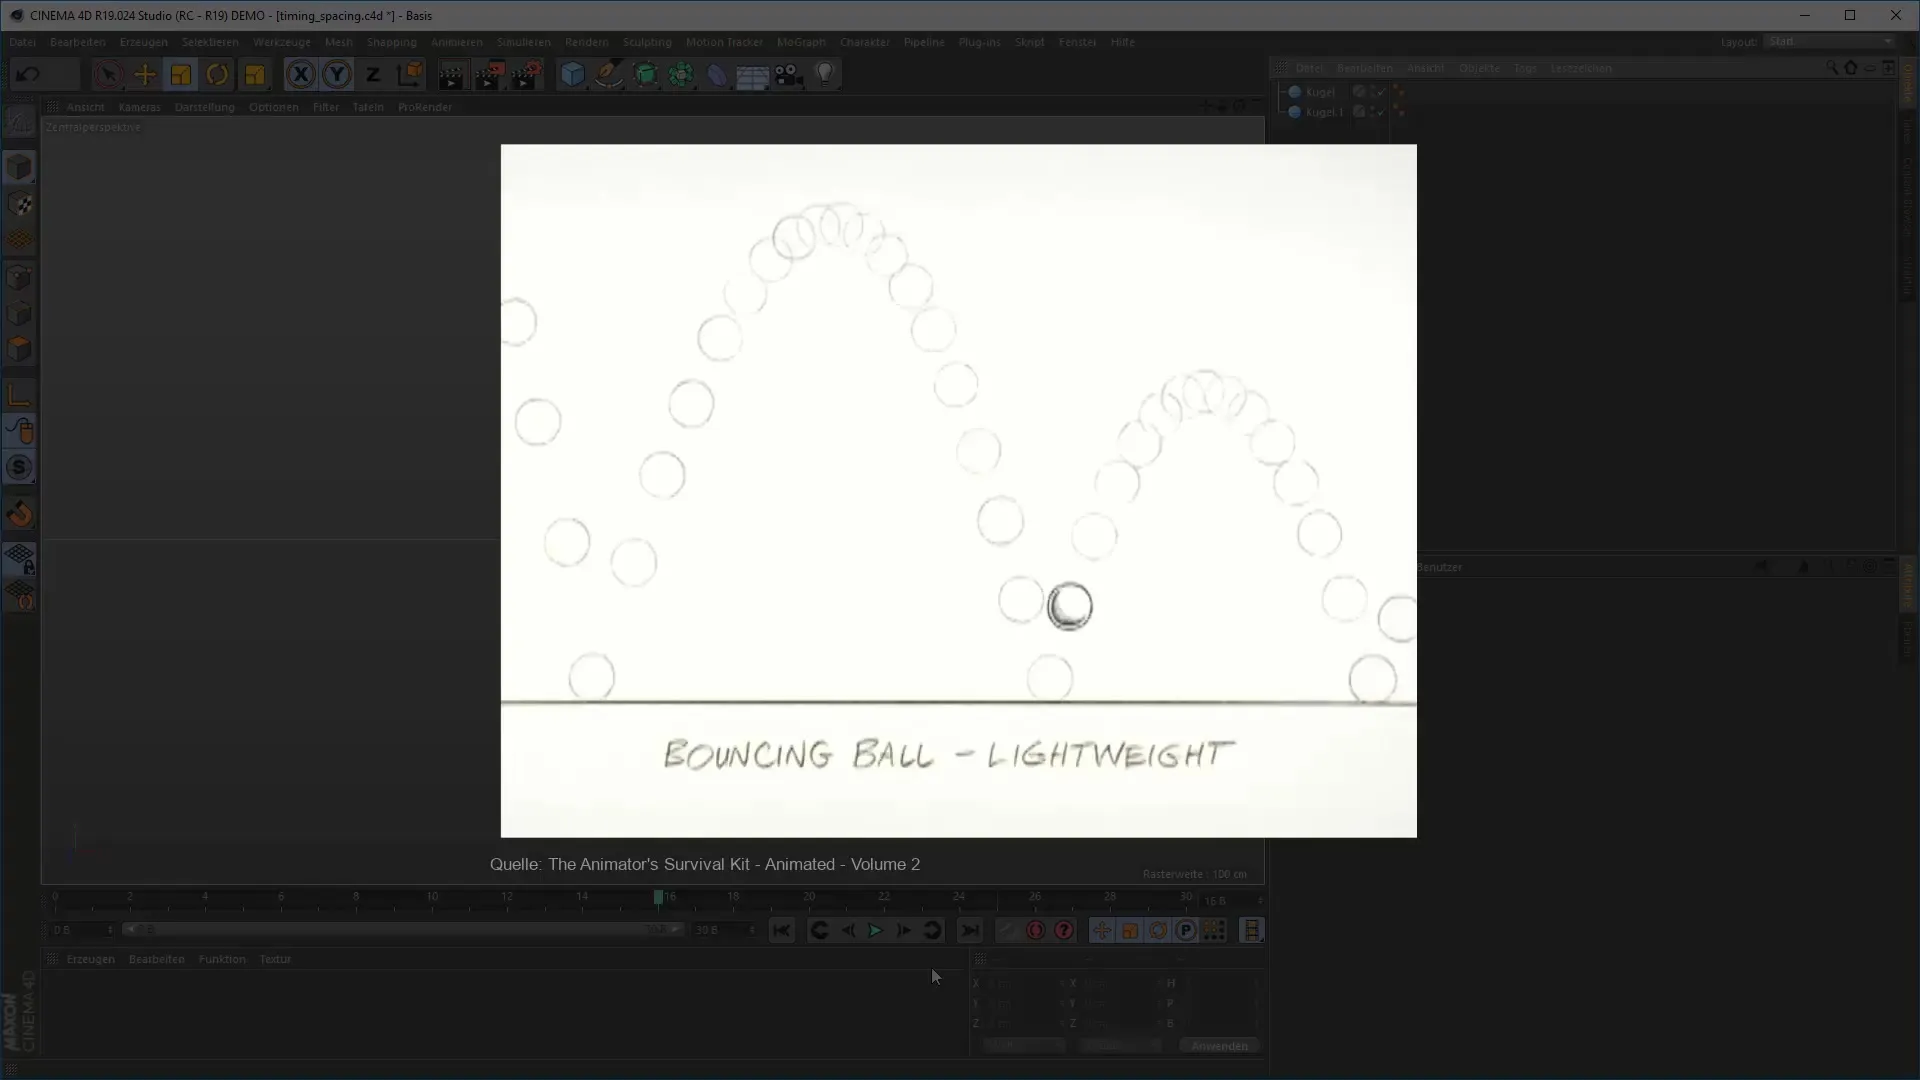Viewport: 1920px width, 1080px height.
Task: Toggle position keyframe recording
Action: coord(1101,931)
